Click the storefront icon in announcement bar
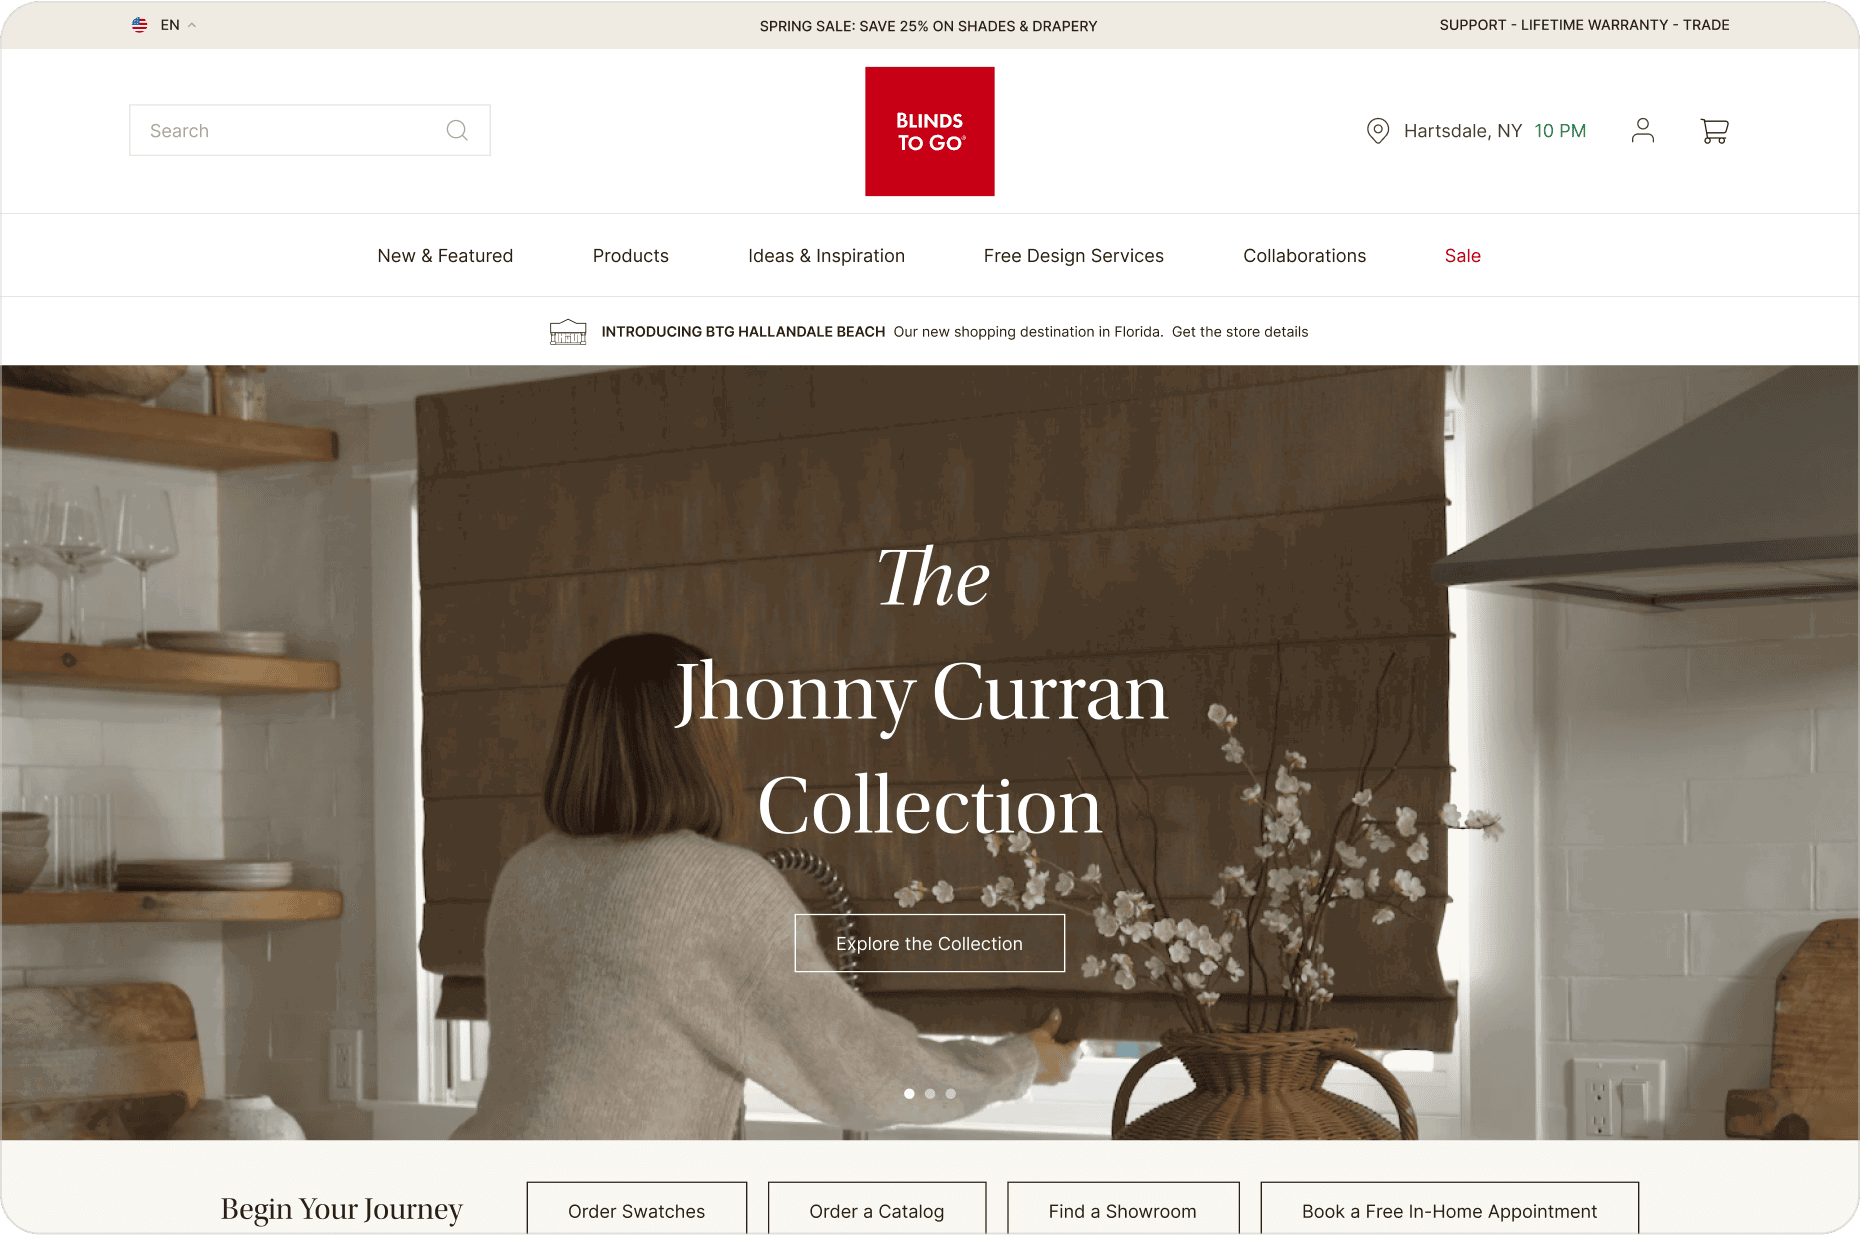Viewport: 1860px width, 1236px height. tap(568, 332)
